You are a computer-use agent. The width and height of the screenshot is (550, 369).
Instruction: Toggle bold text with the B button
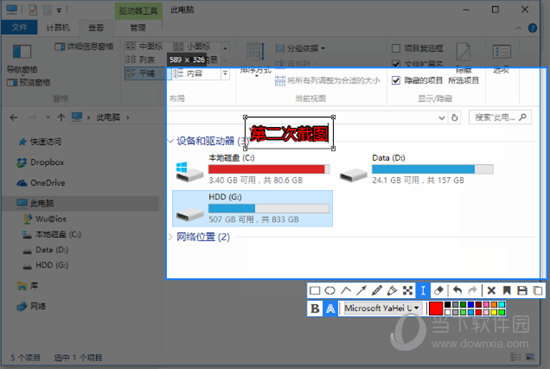[315, 309]
